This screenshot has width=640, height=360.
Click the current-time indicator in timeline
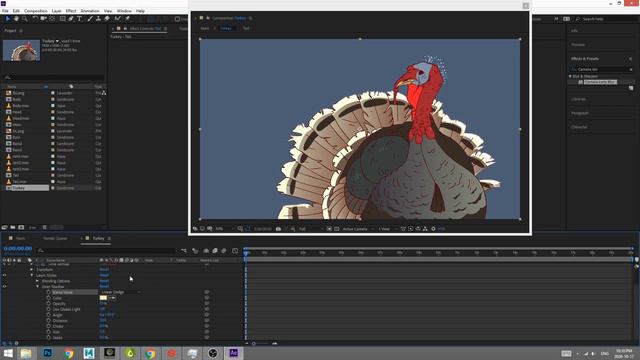(246, 253)
